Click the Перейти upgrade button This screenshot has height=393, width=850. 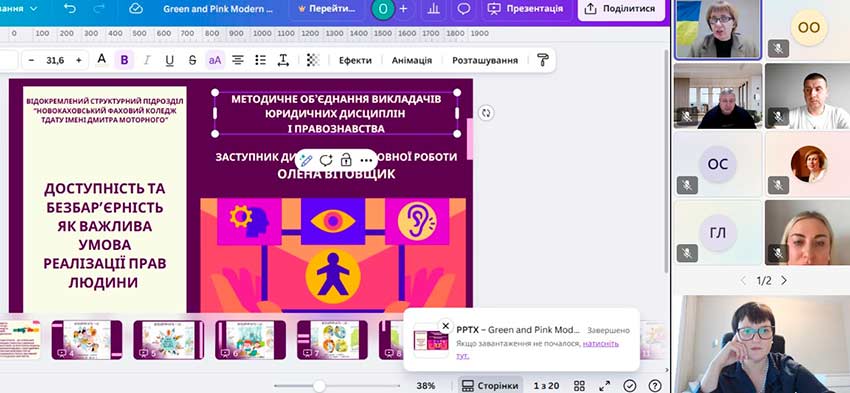pos(327,9)
